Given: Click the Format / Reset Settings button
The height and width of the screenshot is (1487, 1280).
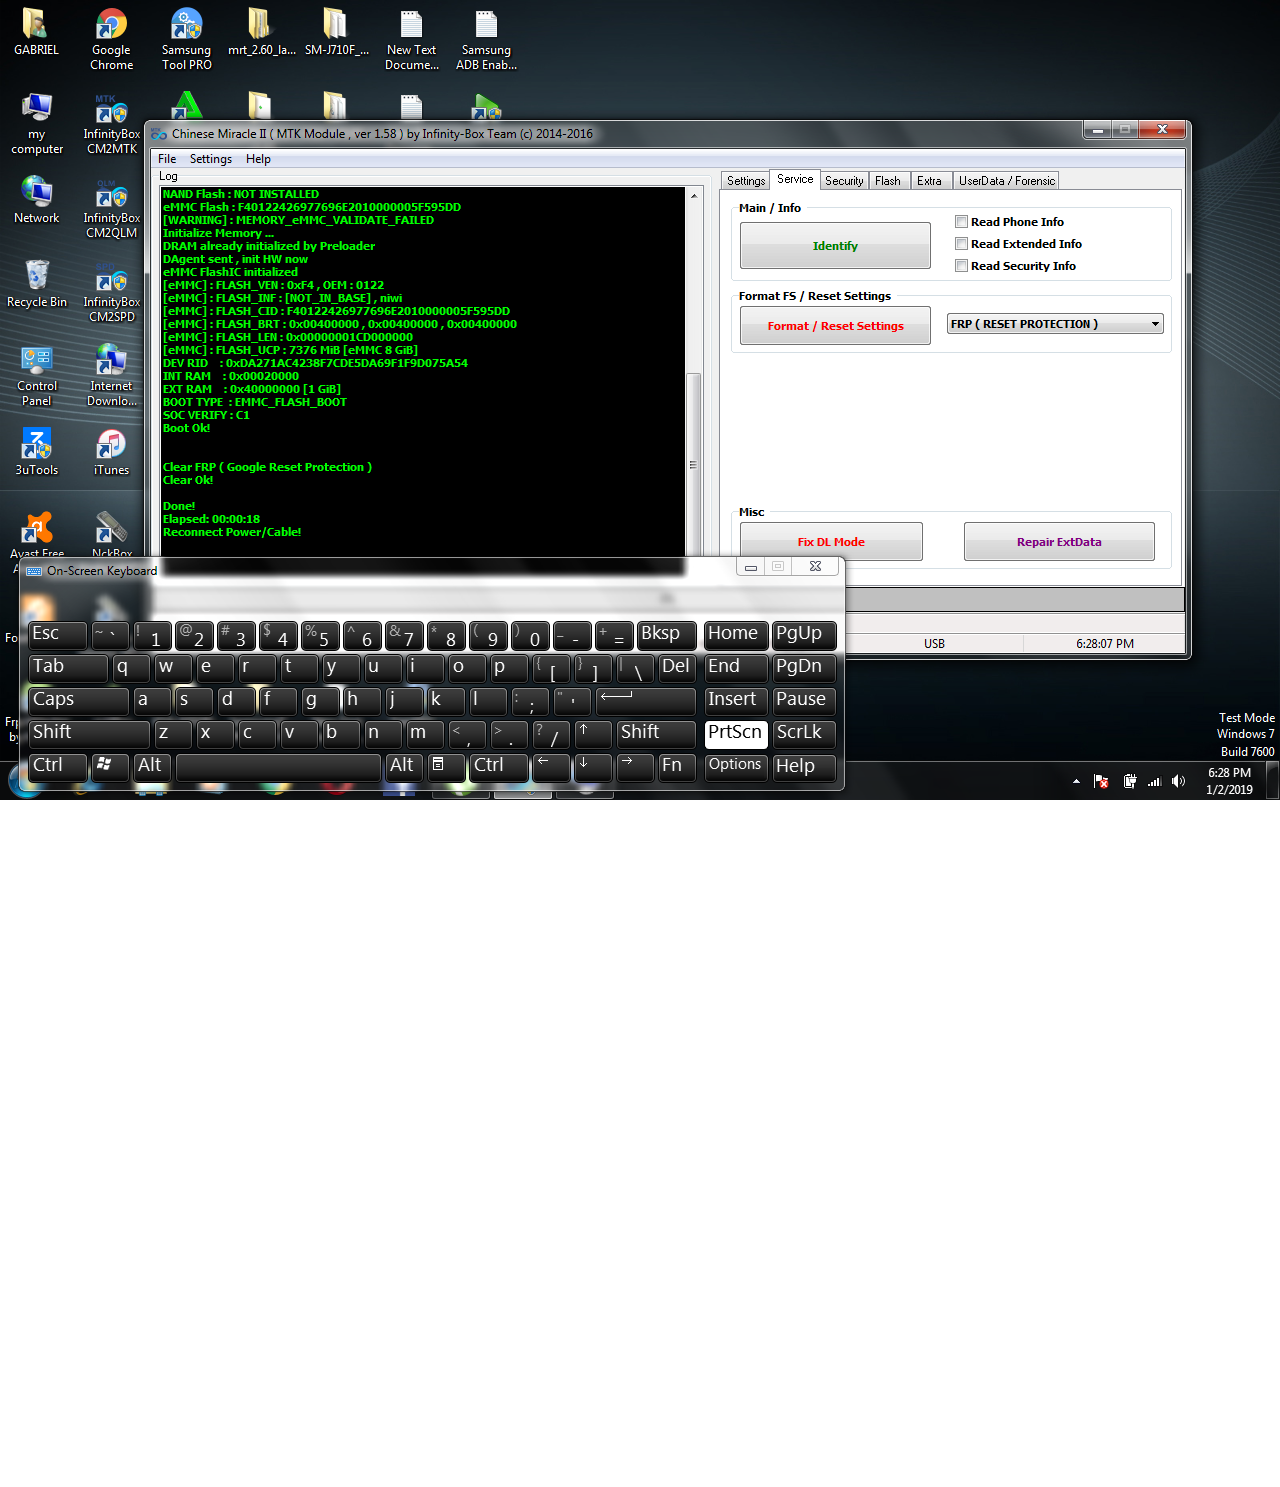Looking at the screenshot, I should (835, 326).
